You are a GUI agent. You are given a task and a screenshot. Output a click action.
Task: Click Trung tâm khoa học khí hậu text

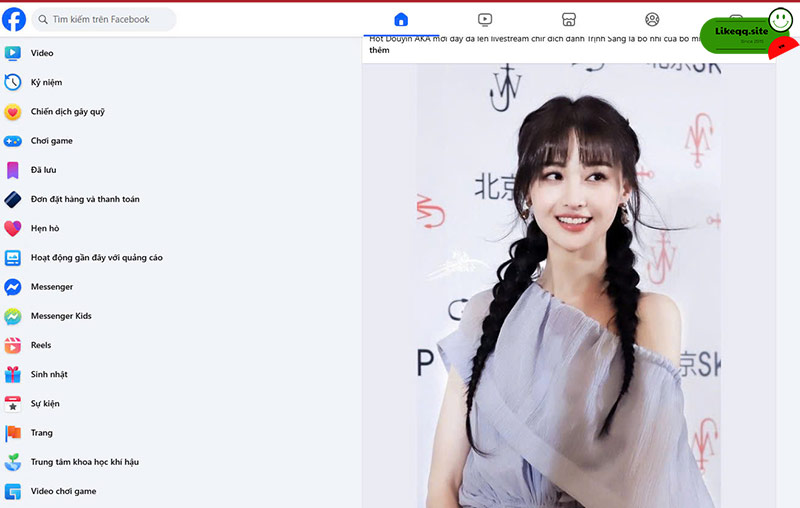coord(85,462)
